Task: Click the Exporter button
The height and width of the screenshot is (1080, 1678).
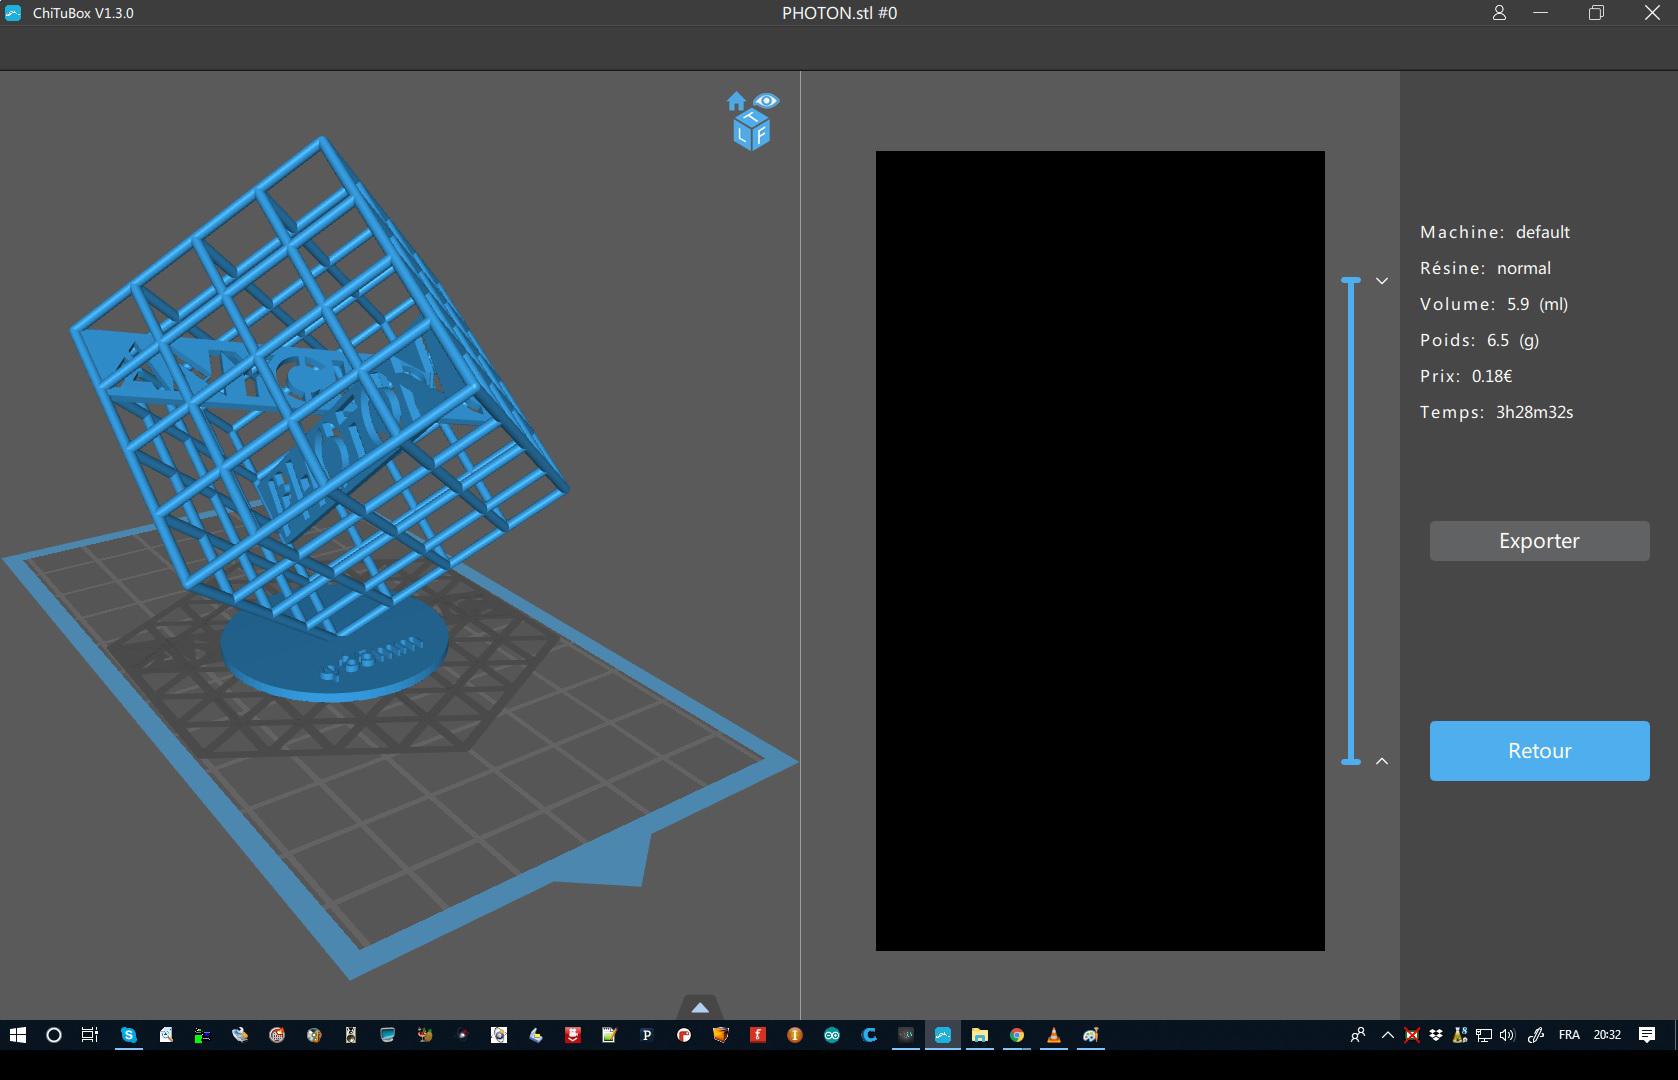Action: pyautogui.click(x=1539, y=541)
